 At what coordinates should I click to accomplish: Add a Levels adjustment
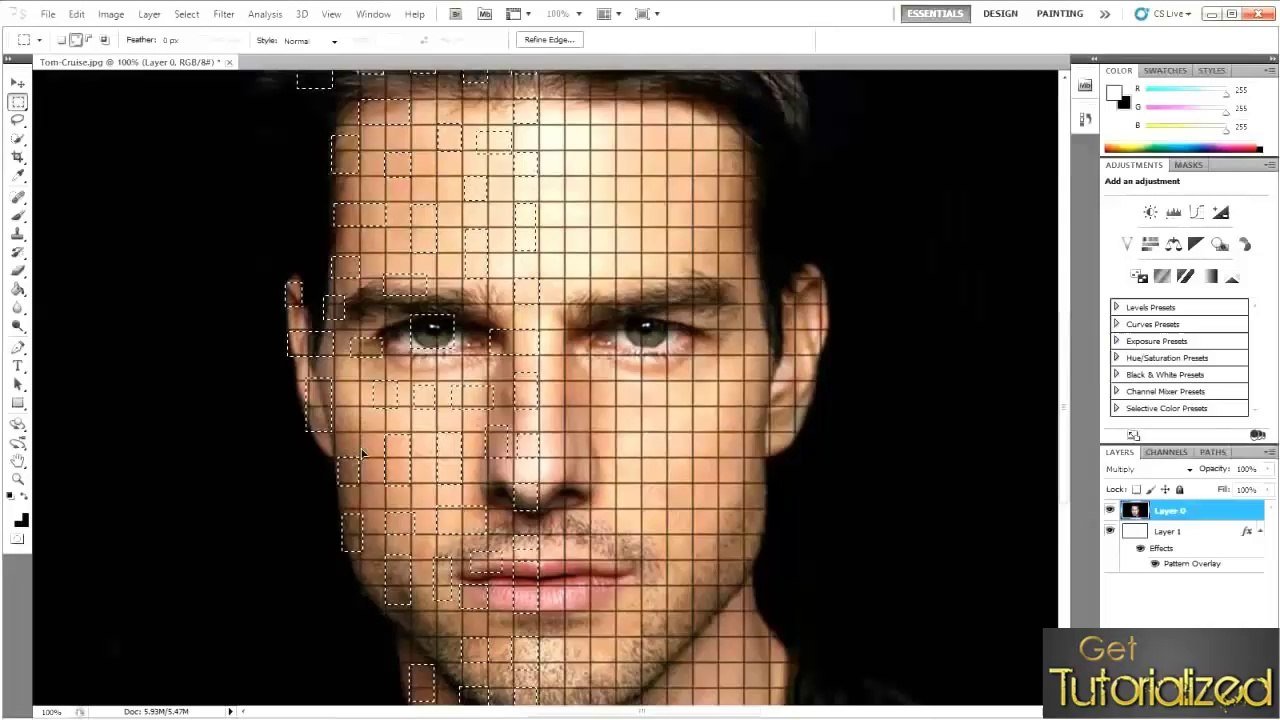(x=1173, y=212)
